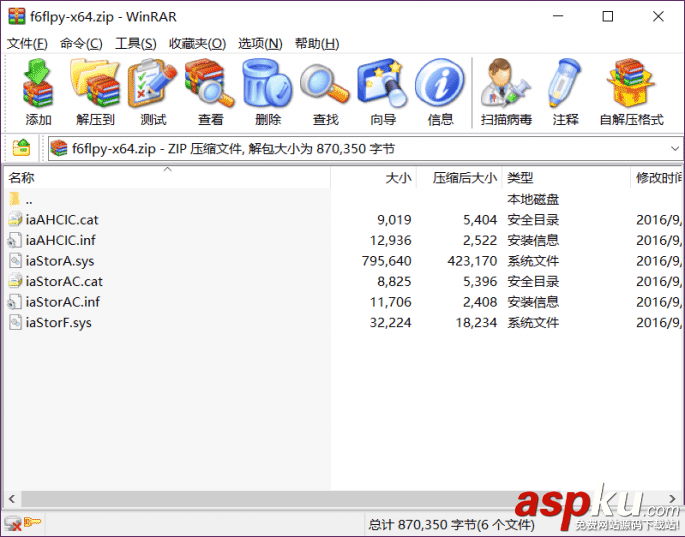Click the size value 9,019
Screen dimensions: 685x537
point(394,220)
